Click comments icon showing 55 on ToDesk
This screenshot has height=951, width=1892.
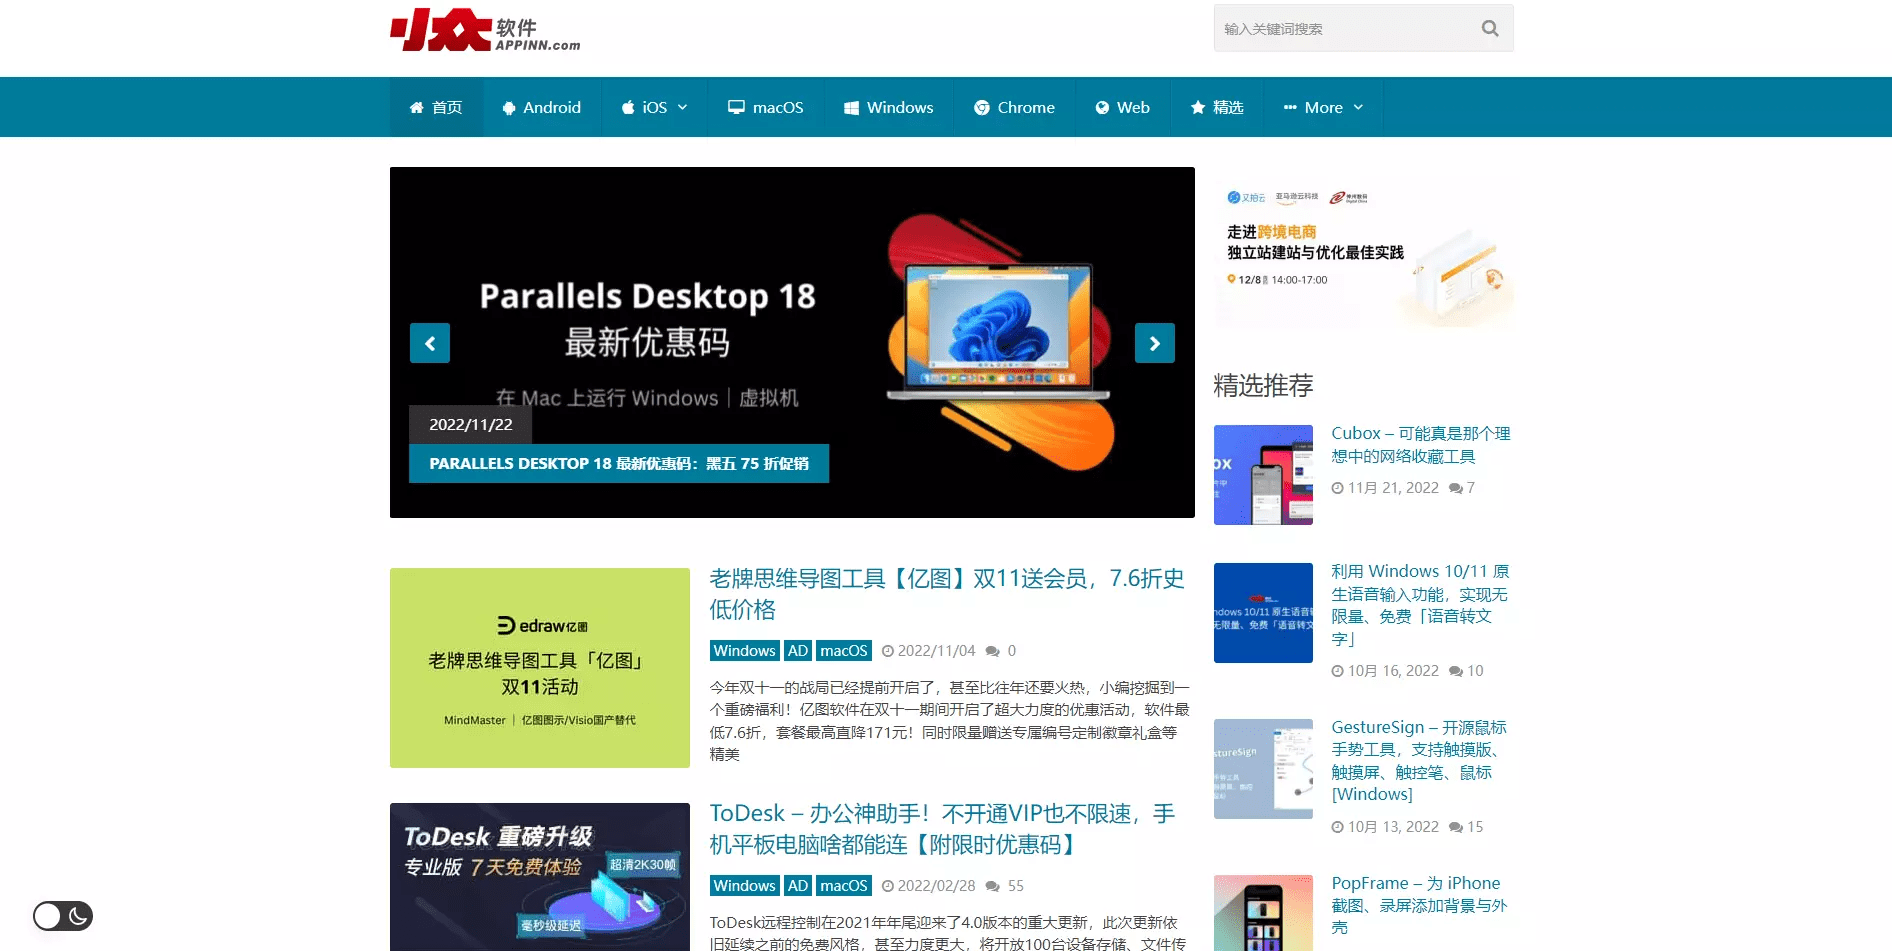coord(993,886)
